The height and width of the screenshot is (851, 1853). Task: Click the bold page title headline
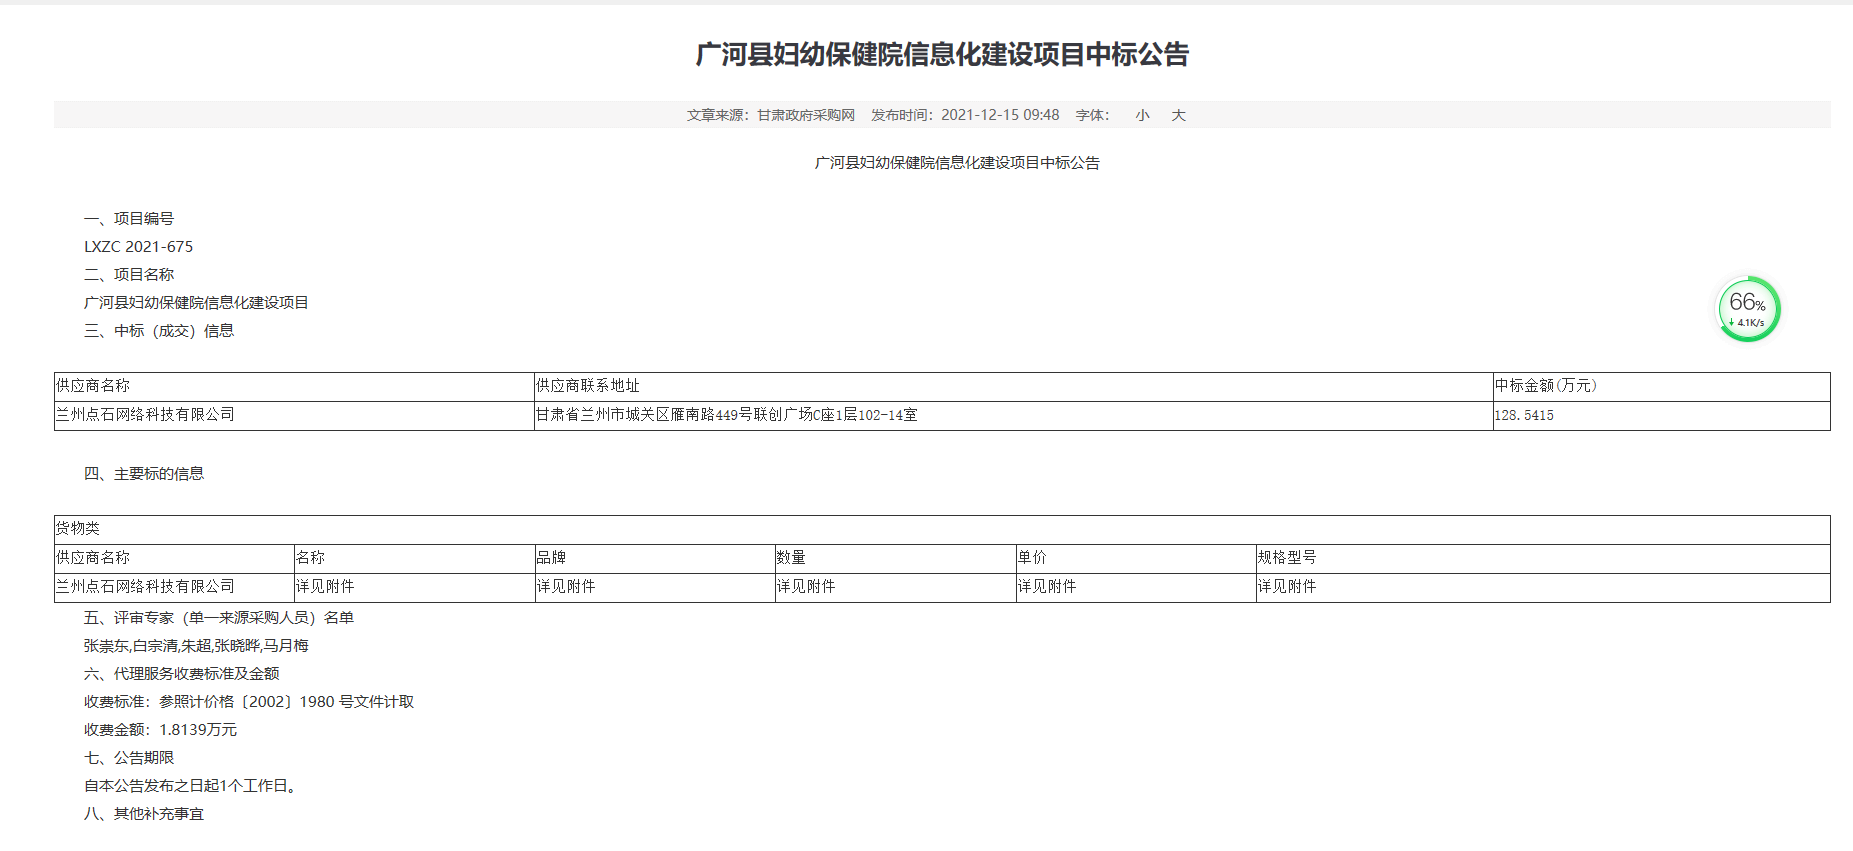942,54
